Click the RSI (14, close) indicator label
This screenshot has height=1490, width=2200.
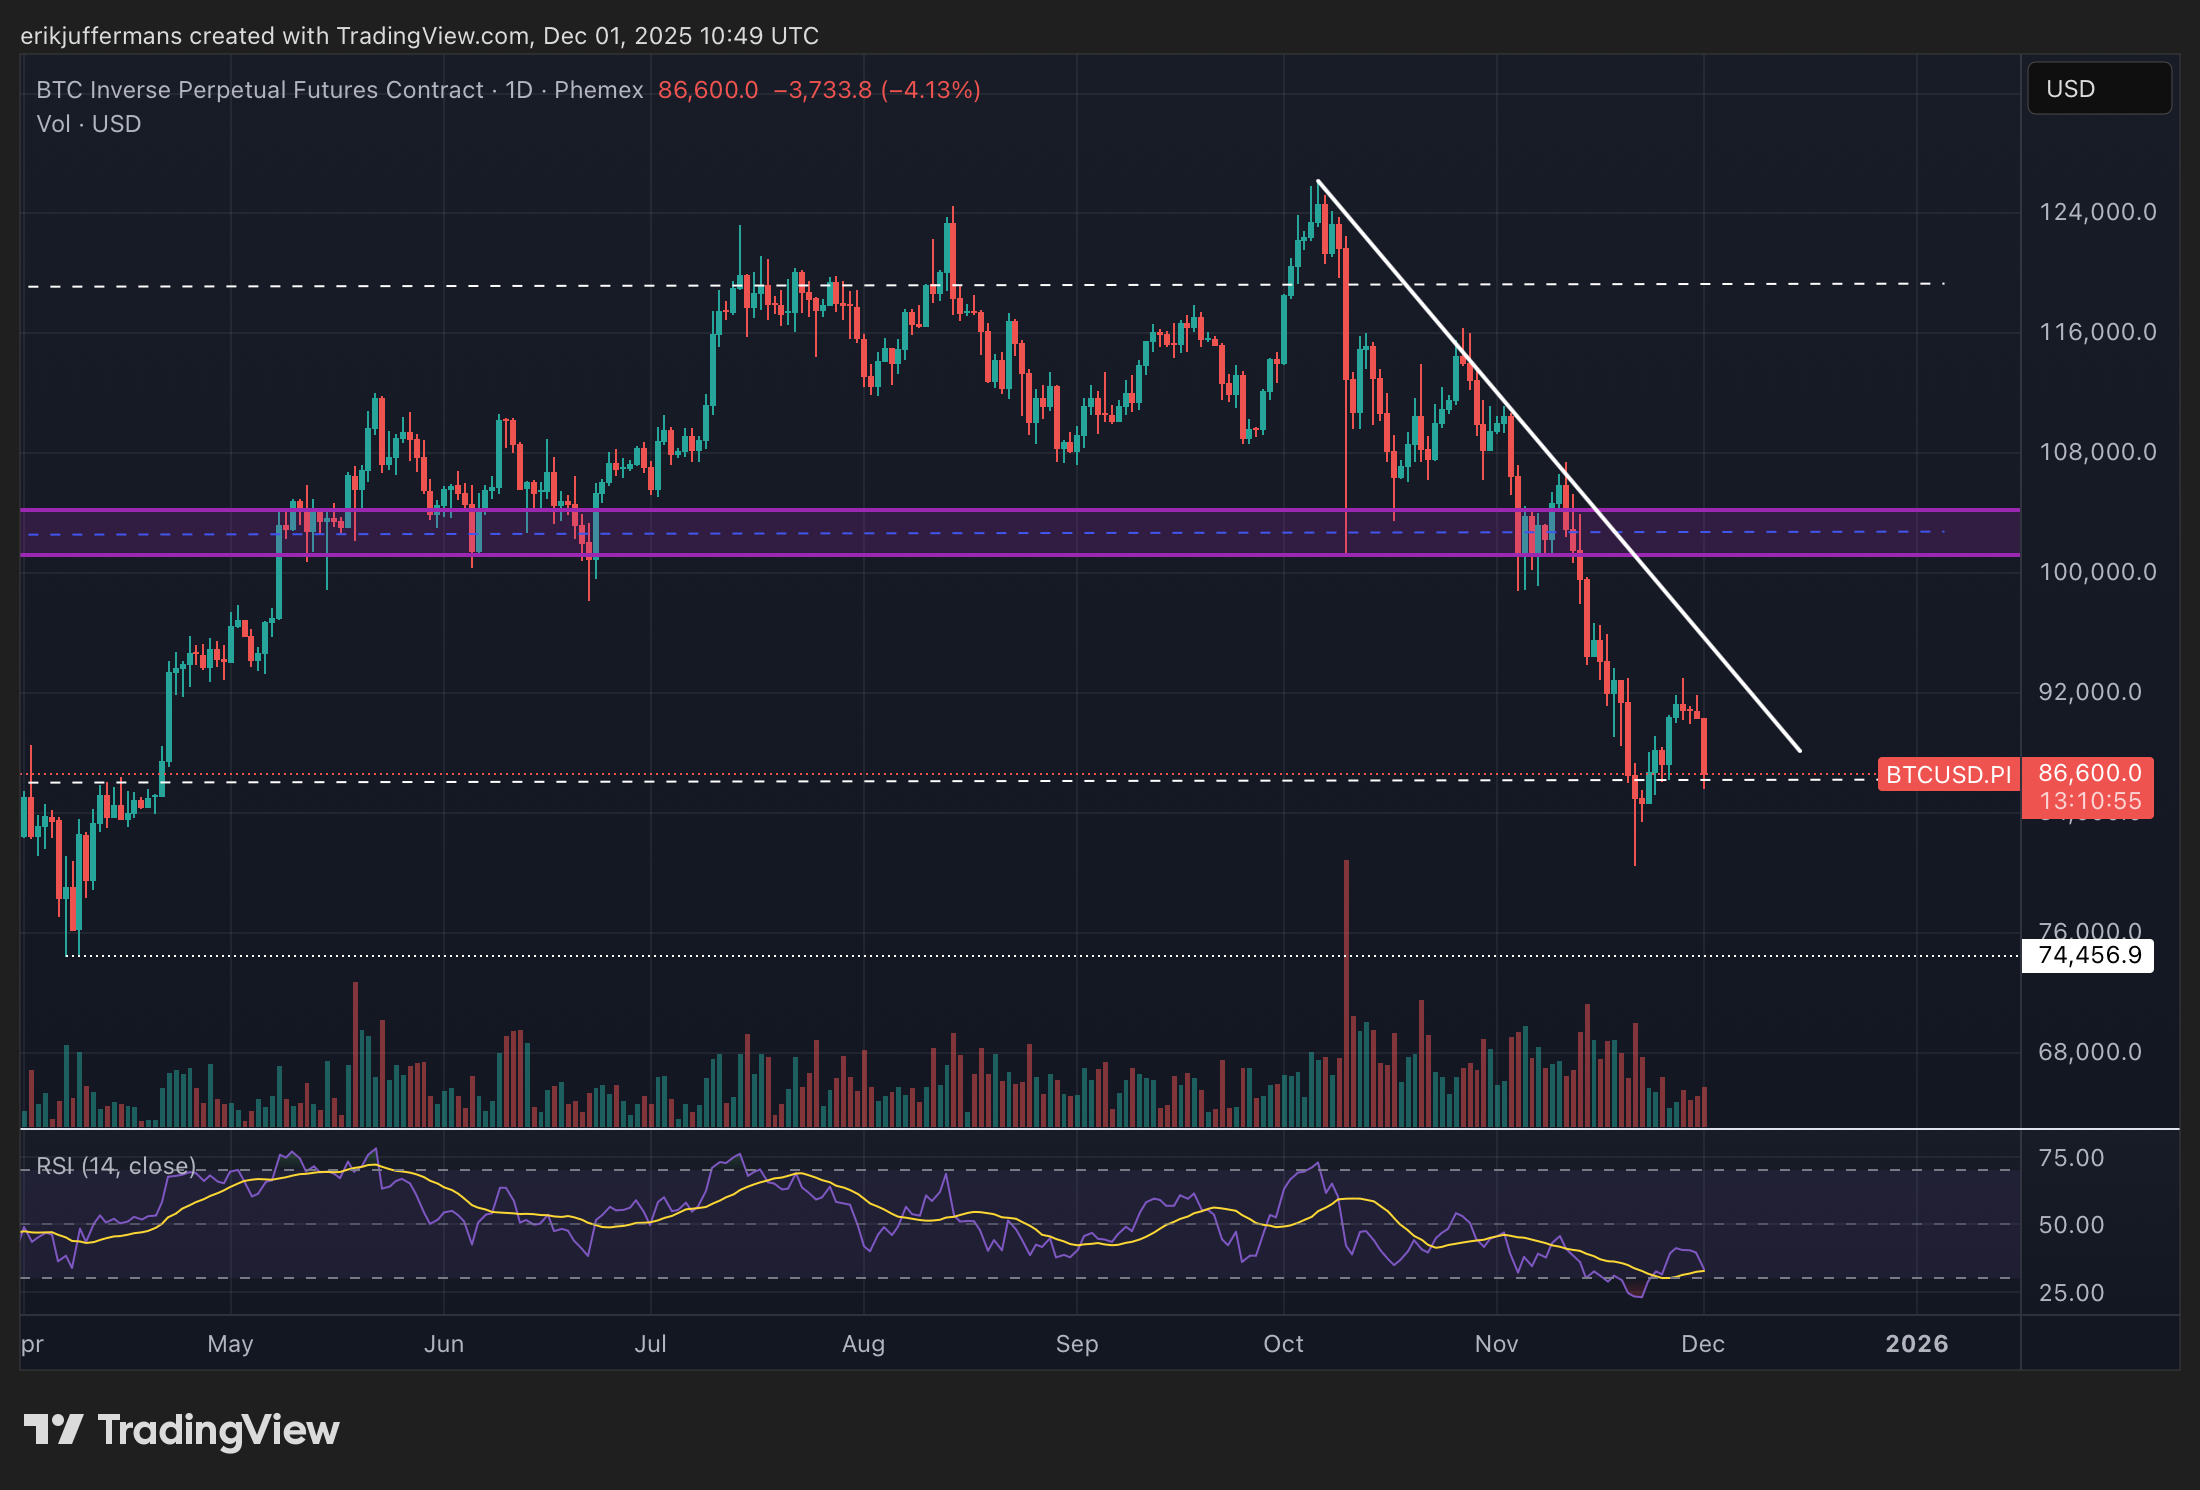(116, 1165)
